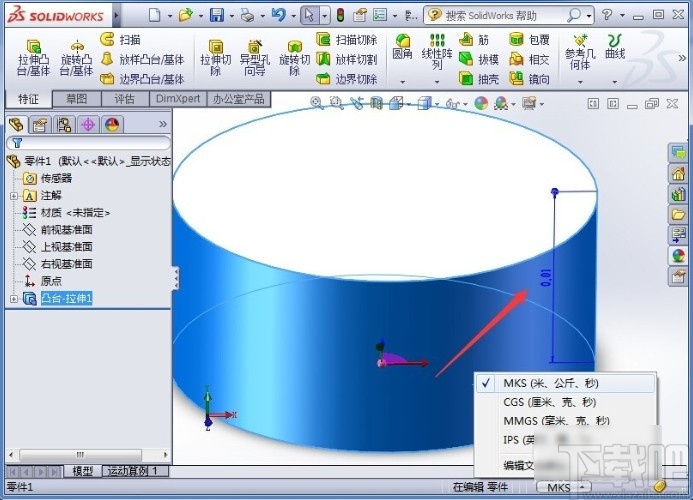Open the PropertyManager tab icon

pyautogui.click(x=40, y=125)
